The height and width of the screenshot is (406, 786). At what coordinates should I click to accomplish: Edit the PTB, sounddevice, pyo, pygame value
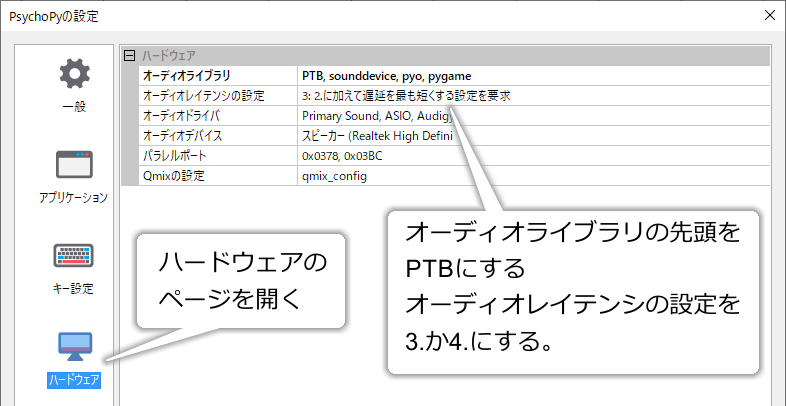coord(533,76)
